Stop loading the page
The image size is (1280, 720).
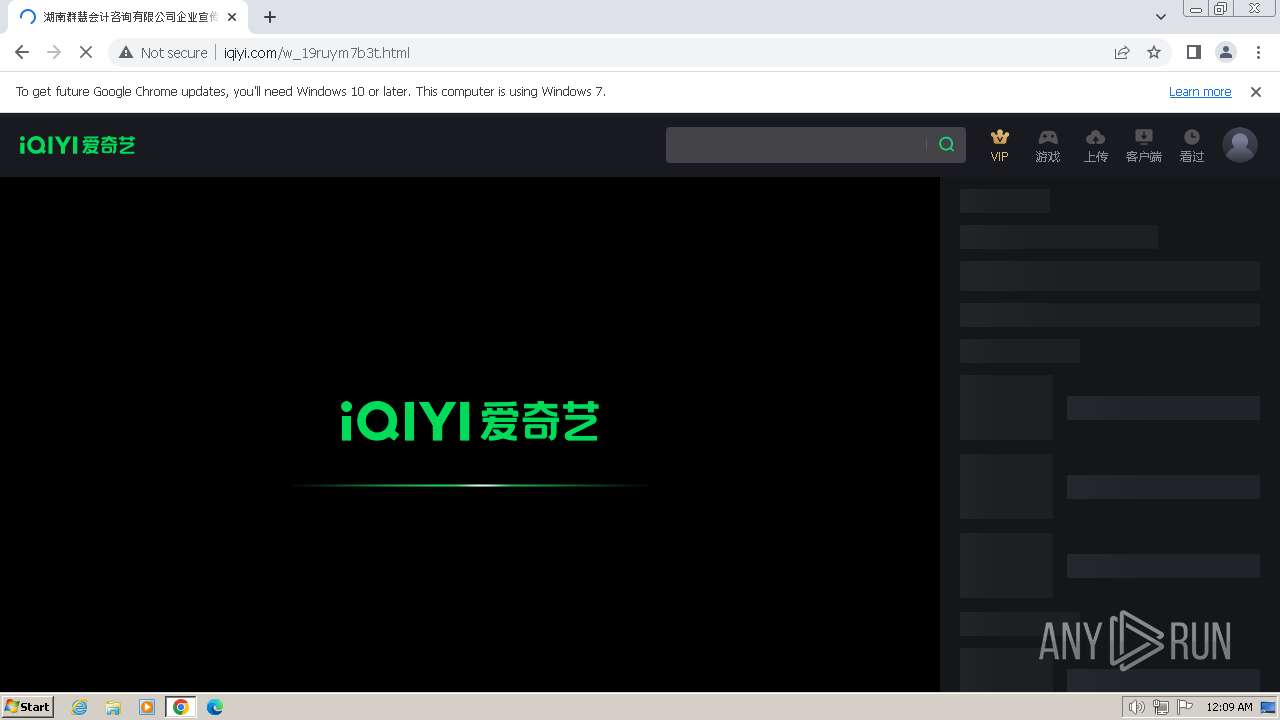[x=86, y=53]
